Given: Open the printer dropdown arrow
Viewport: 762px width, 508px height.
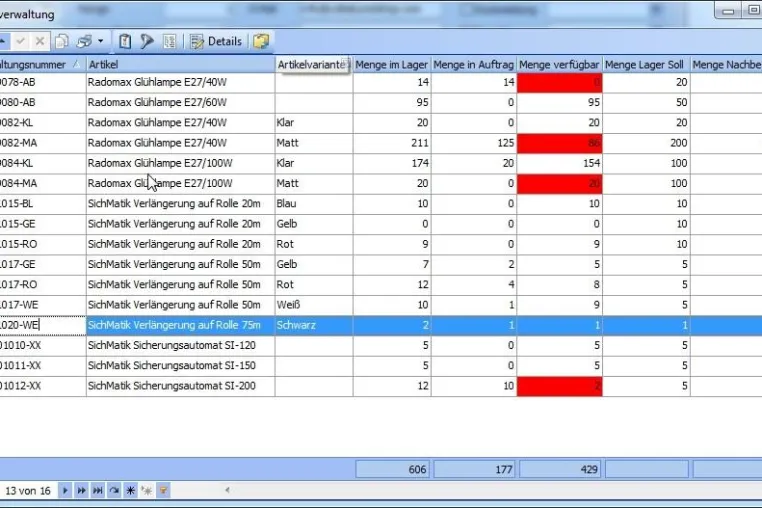Looking at the screenshot, I should (x=101, y=41).
